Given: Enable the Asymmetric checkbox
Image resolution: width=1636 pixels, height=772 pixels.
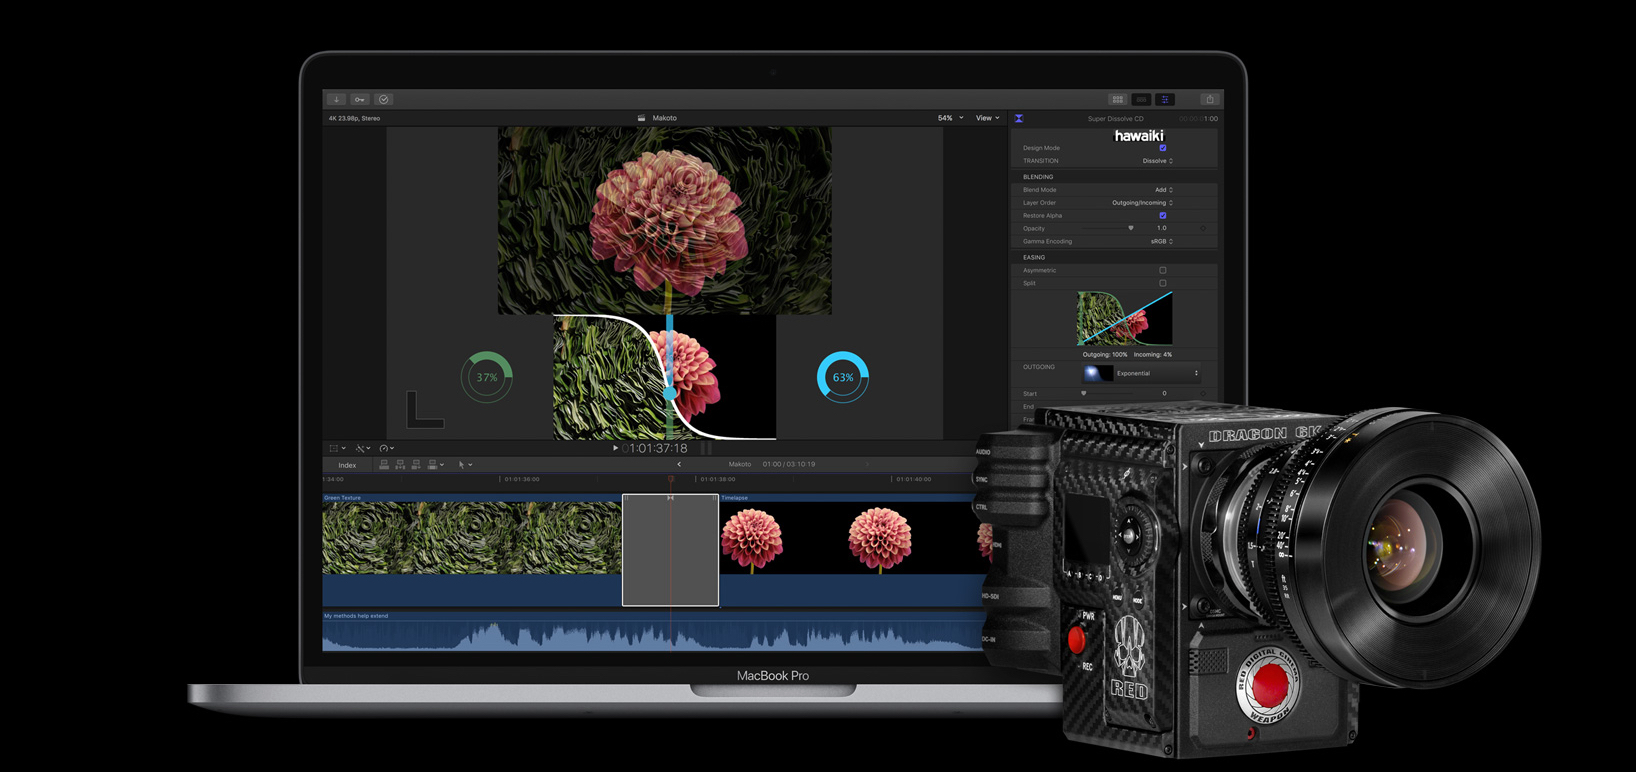Looking at the screenshot, I should click(x=1163, y=270).
